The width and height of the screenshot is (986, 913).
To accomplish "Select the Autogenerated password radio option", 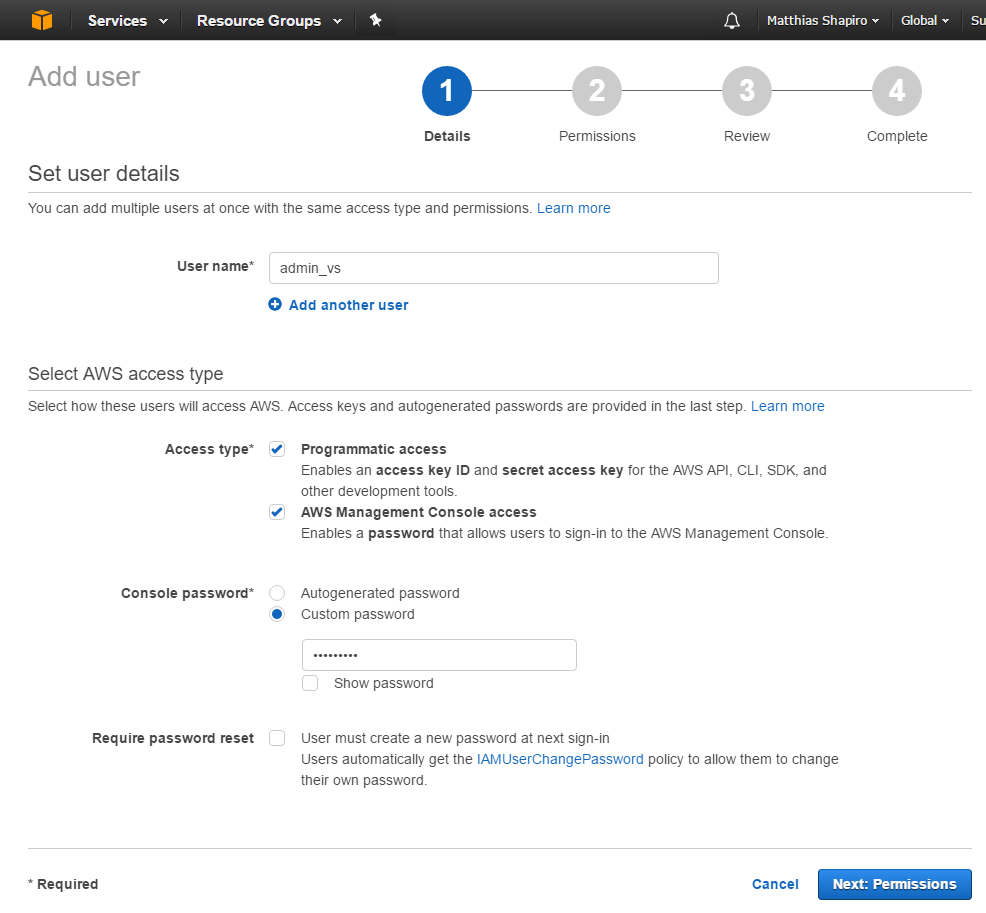I will pos(277,593).
